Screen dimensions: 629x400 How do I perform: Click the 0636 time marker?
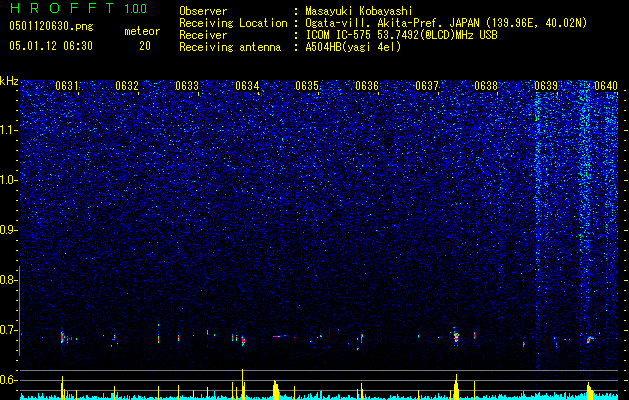tap(367, 86)
